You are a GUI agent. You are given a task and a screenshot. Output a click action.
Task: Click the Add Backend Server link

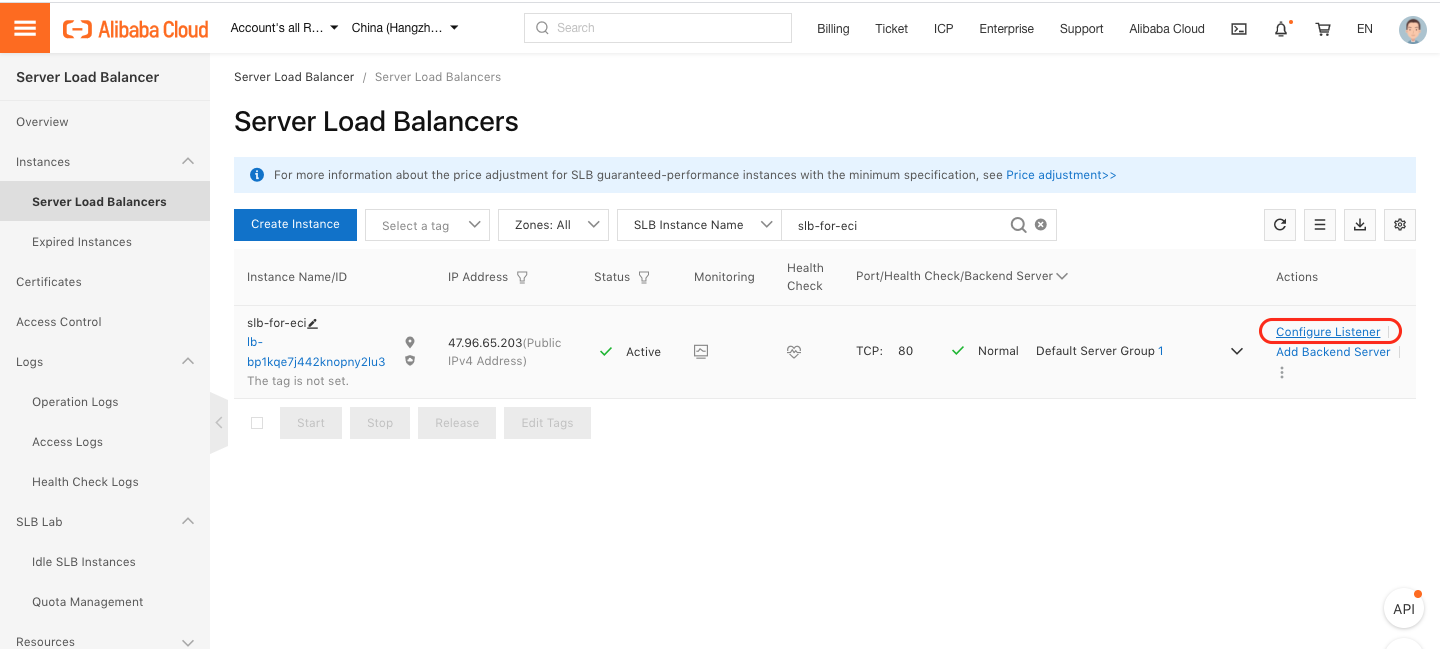click(x=1333, y=352)
